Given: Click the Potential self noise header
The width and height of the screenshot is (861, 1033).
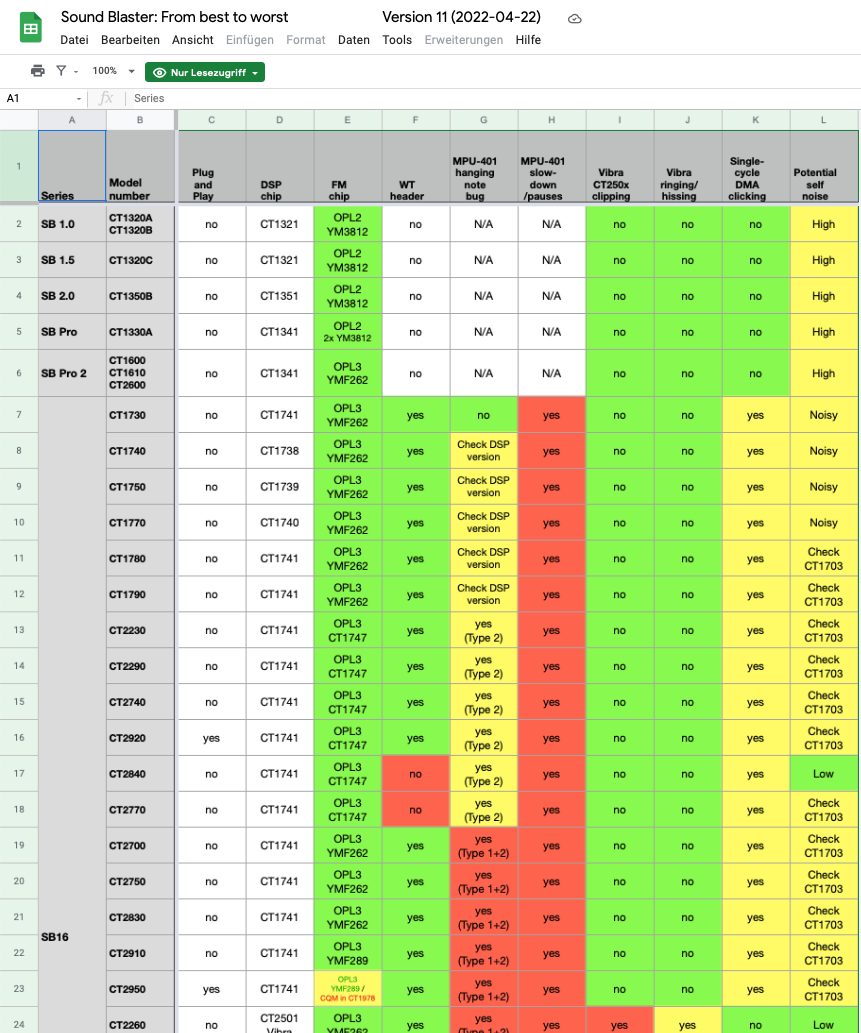Looking at the screenshot, I should pyautogui.click(x=823, y=166).
